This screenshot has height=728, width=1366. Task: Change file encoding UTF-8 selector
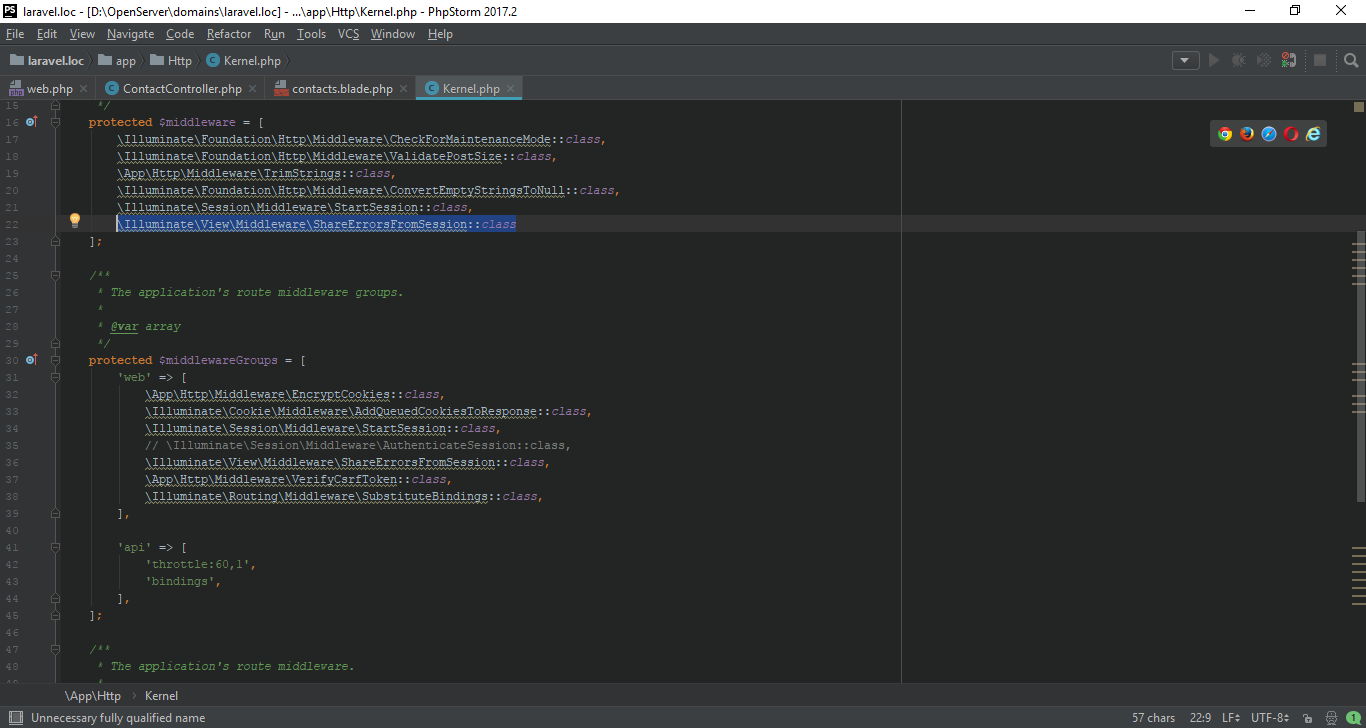coord(1269,718)
